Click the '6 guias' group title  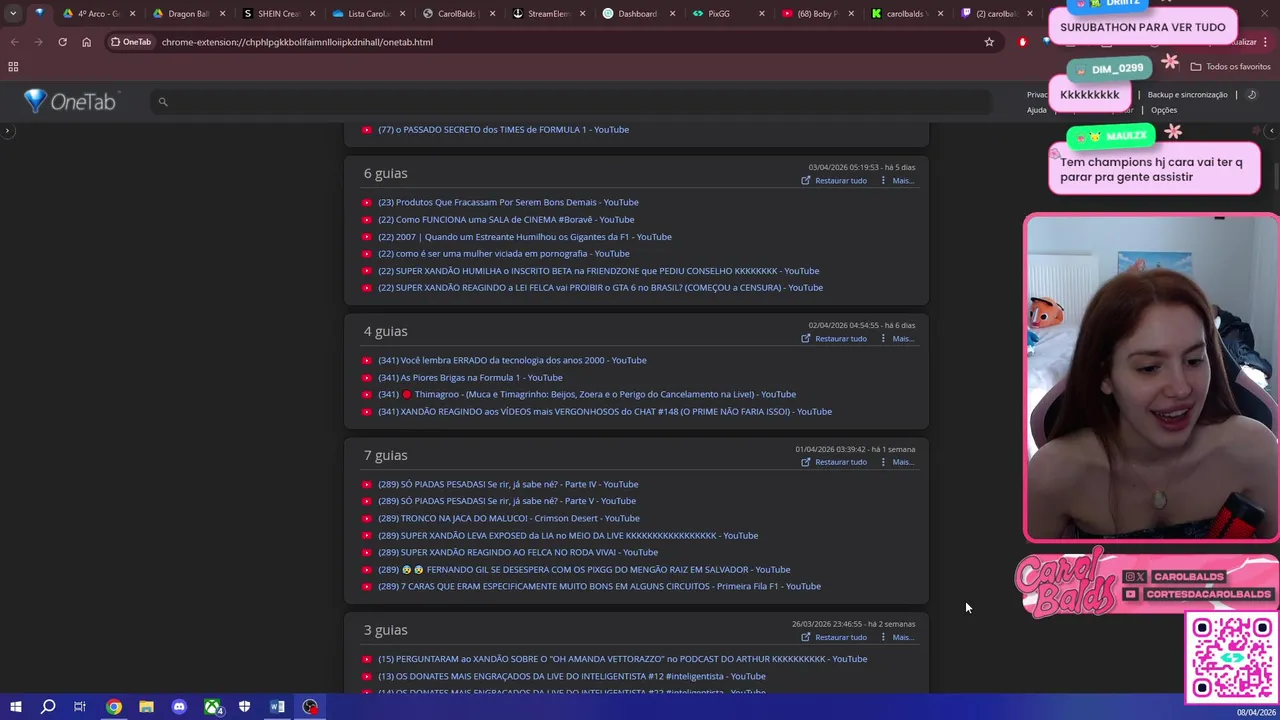[x=386, y=174]
